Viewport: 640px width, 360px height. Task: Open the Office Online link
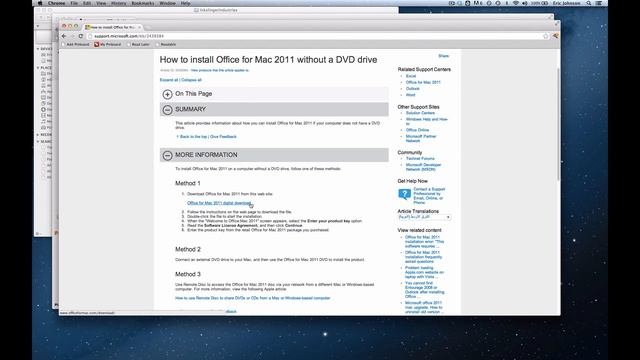(x=417, y=130)
